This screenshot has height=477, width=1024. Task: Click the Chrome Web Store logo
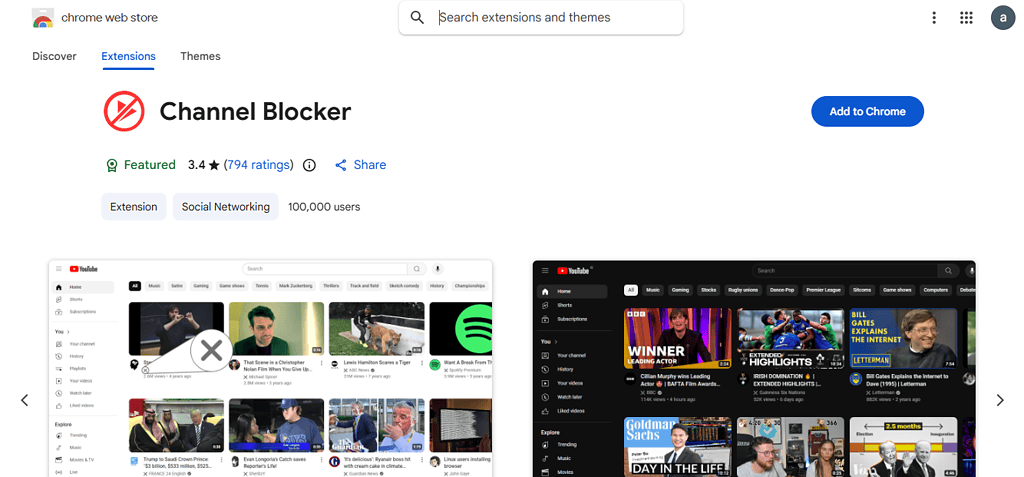pyautogui.click(x=42, y=18)
